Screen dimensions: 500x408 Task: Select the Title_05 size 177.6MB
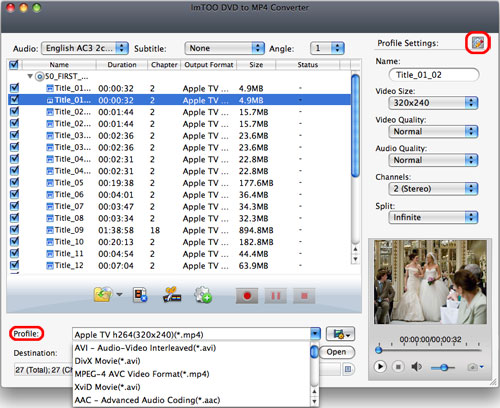256,183
